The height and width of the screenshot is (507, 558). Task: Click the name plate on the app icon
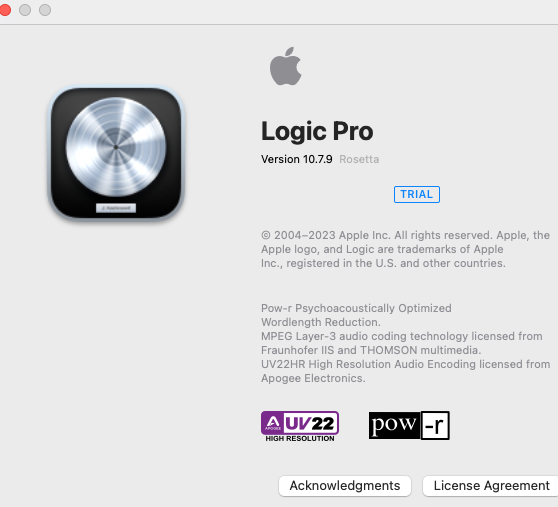click(116, 208)
